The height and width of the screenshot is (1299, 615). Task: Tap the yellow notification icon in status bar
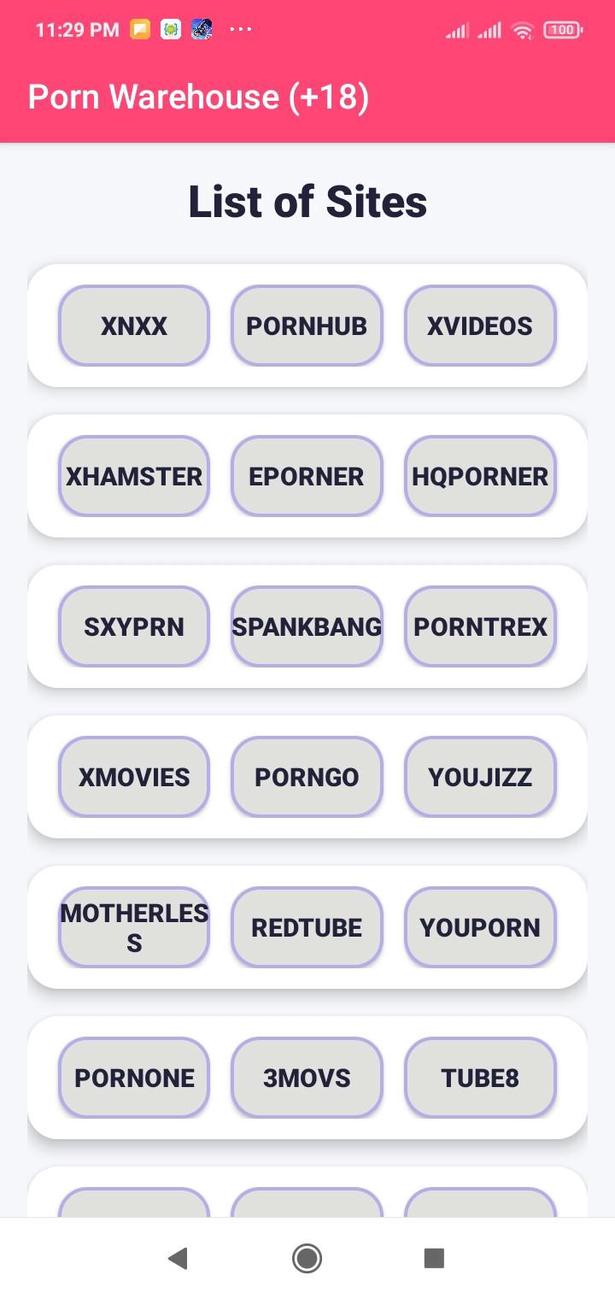coord(141,30)
